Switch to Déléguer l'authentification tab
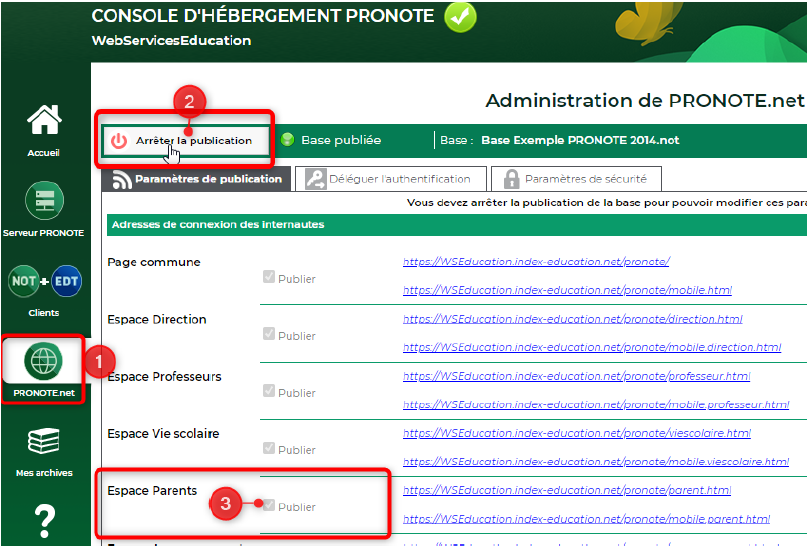The image size is (810, 547). 391,179
